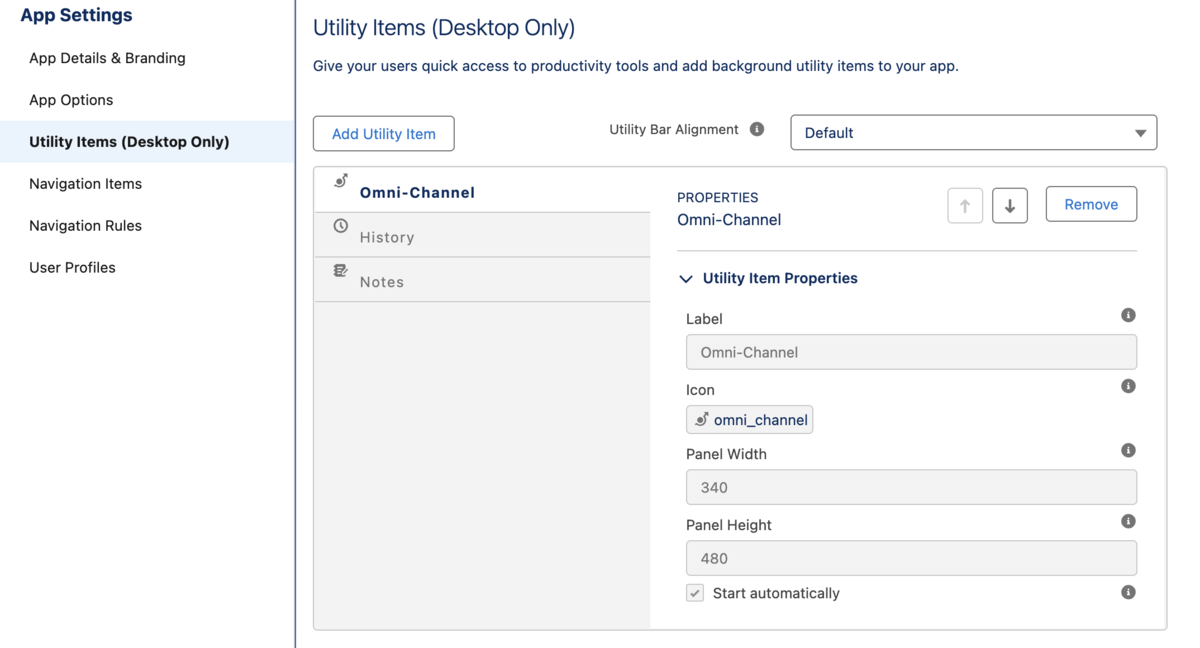Select the History utility item row
The width and height of the screenshot is (1200, 648).
[x=482, y=235]
